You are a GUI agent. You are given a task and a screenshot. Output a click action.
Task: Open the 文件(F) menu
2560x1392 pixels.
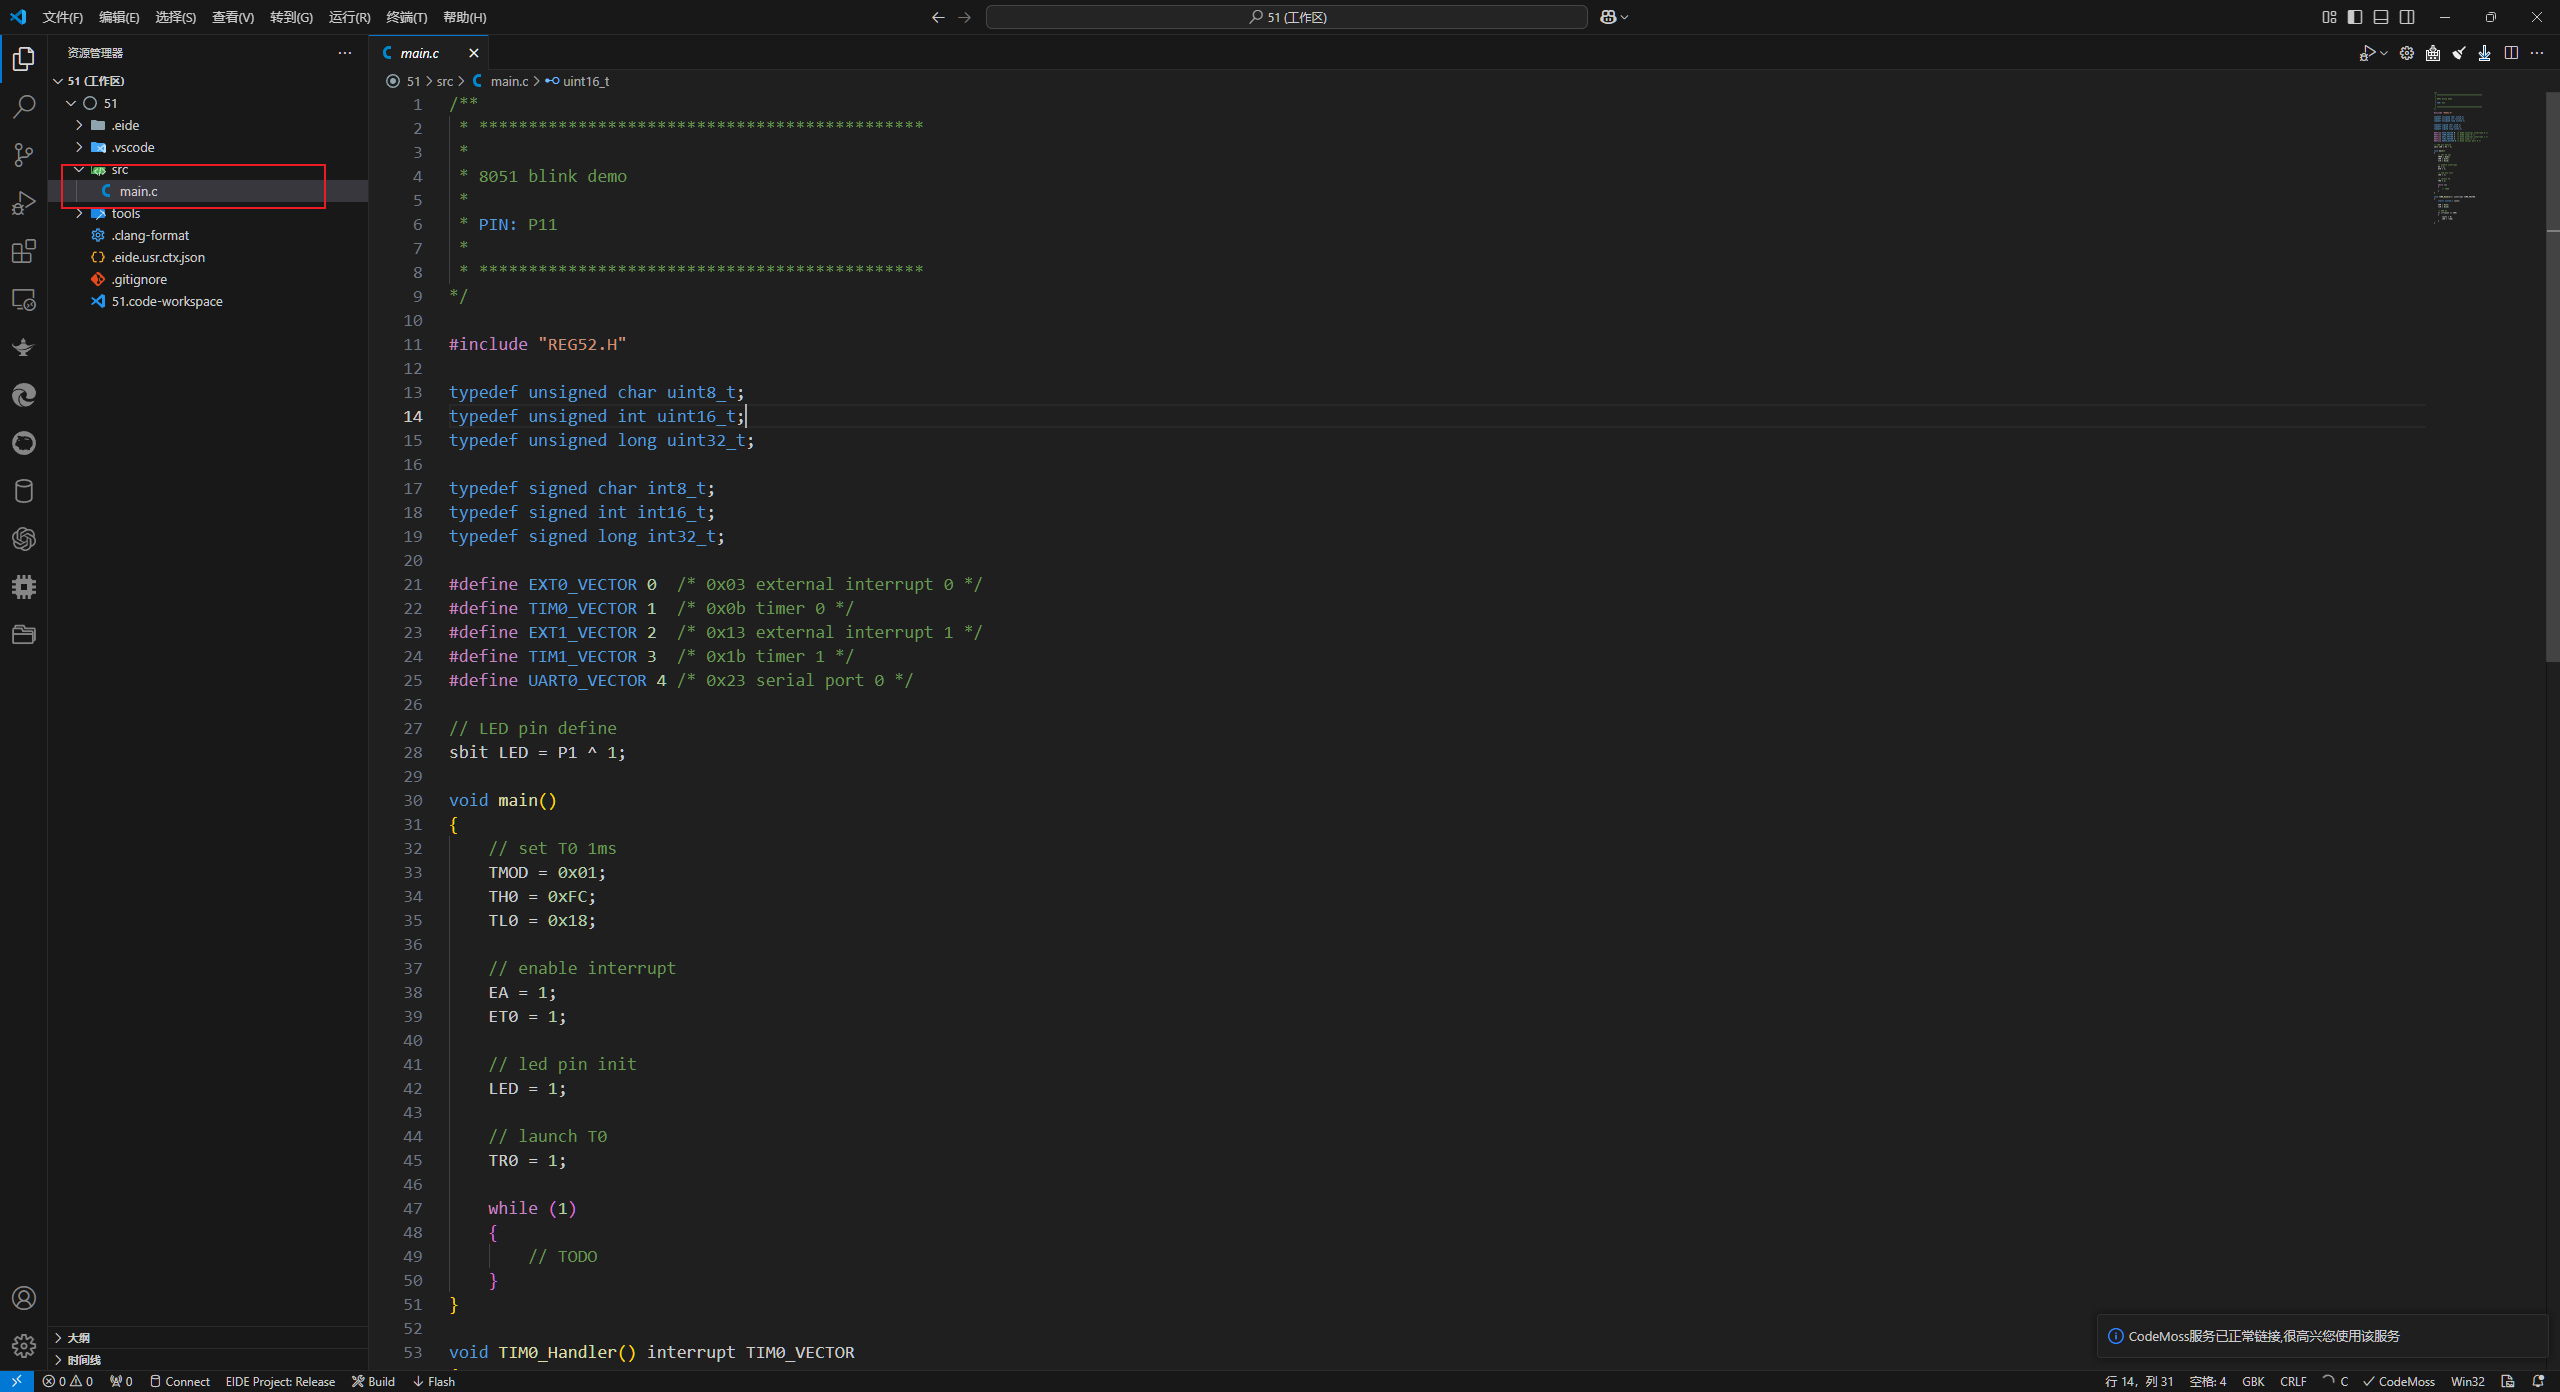pos(63,17)
